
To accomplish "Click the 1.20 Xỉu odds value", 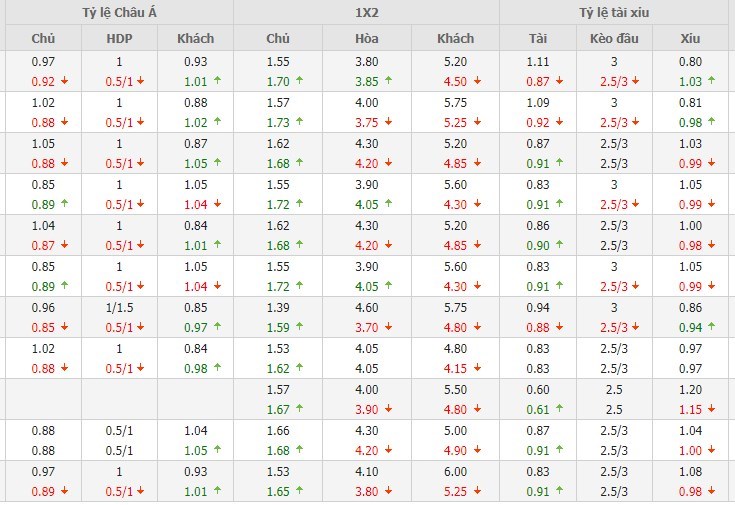I will tap(690, 391).
